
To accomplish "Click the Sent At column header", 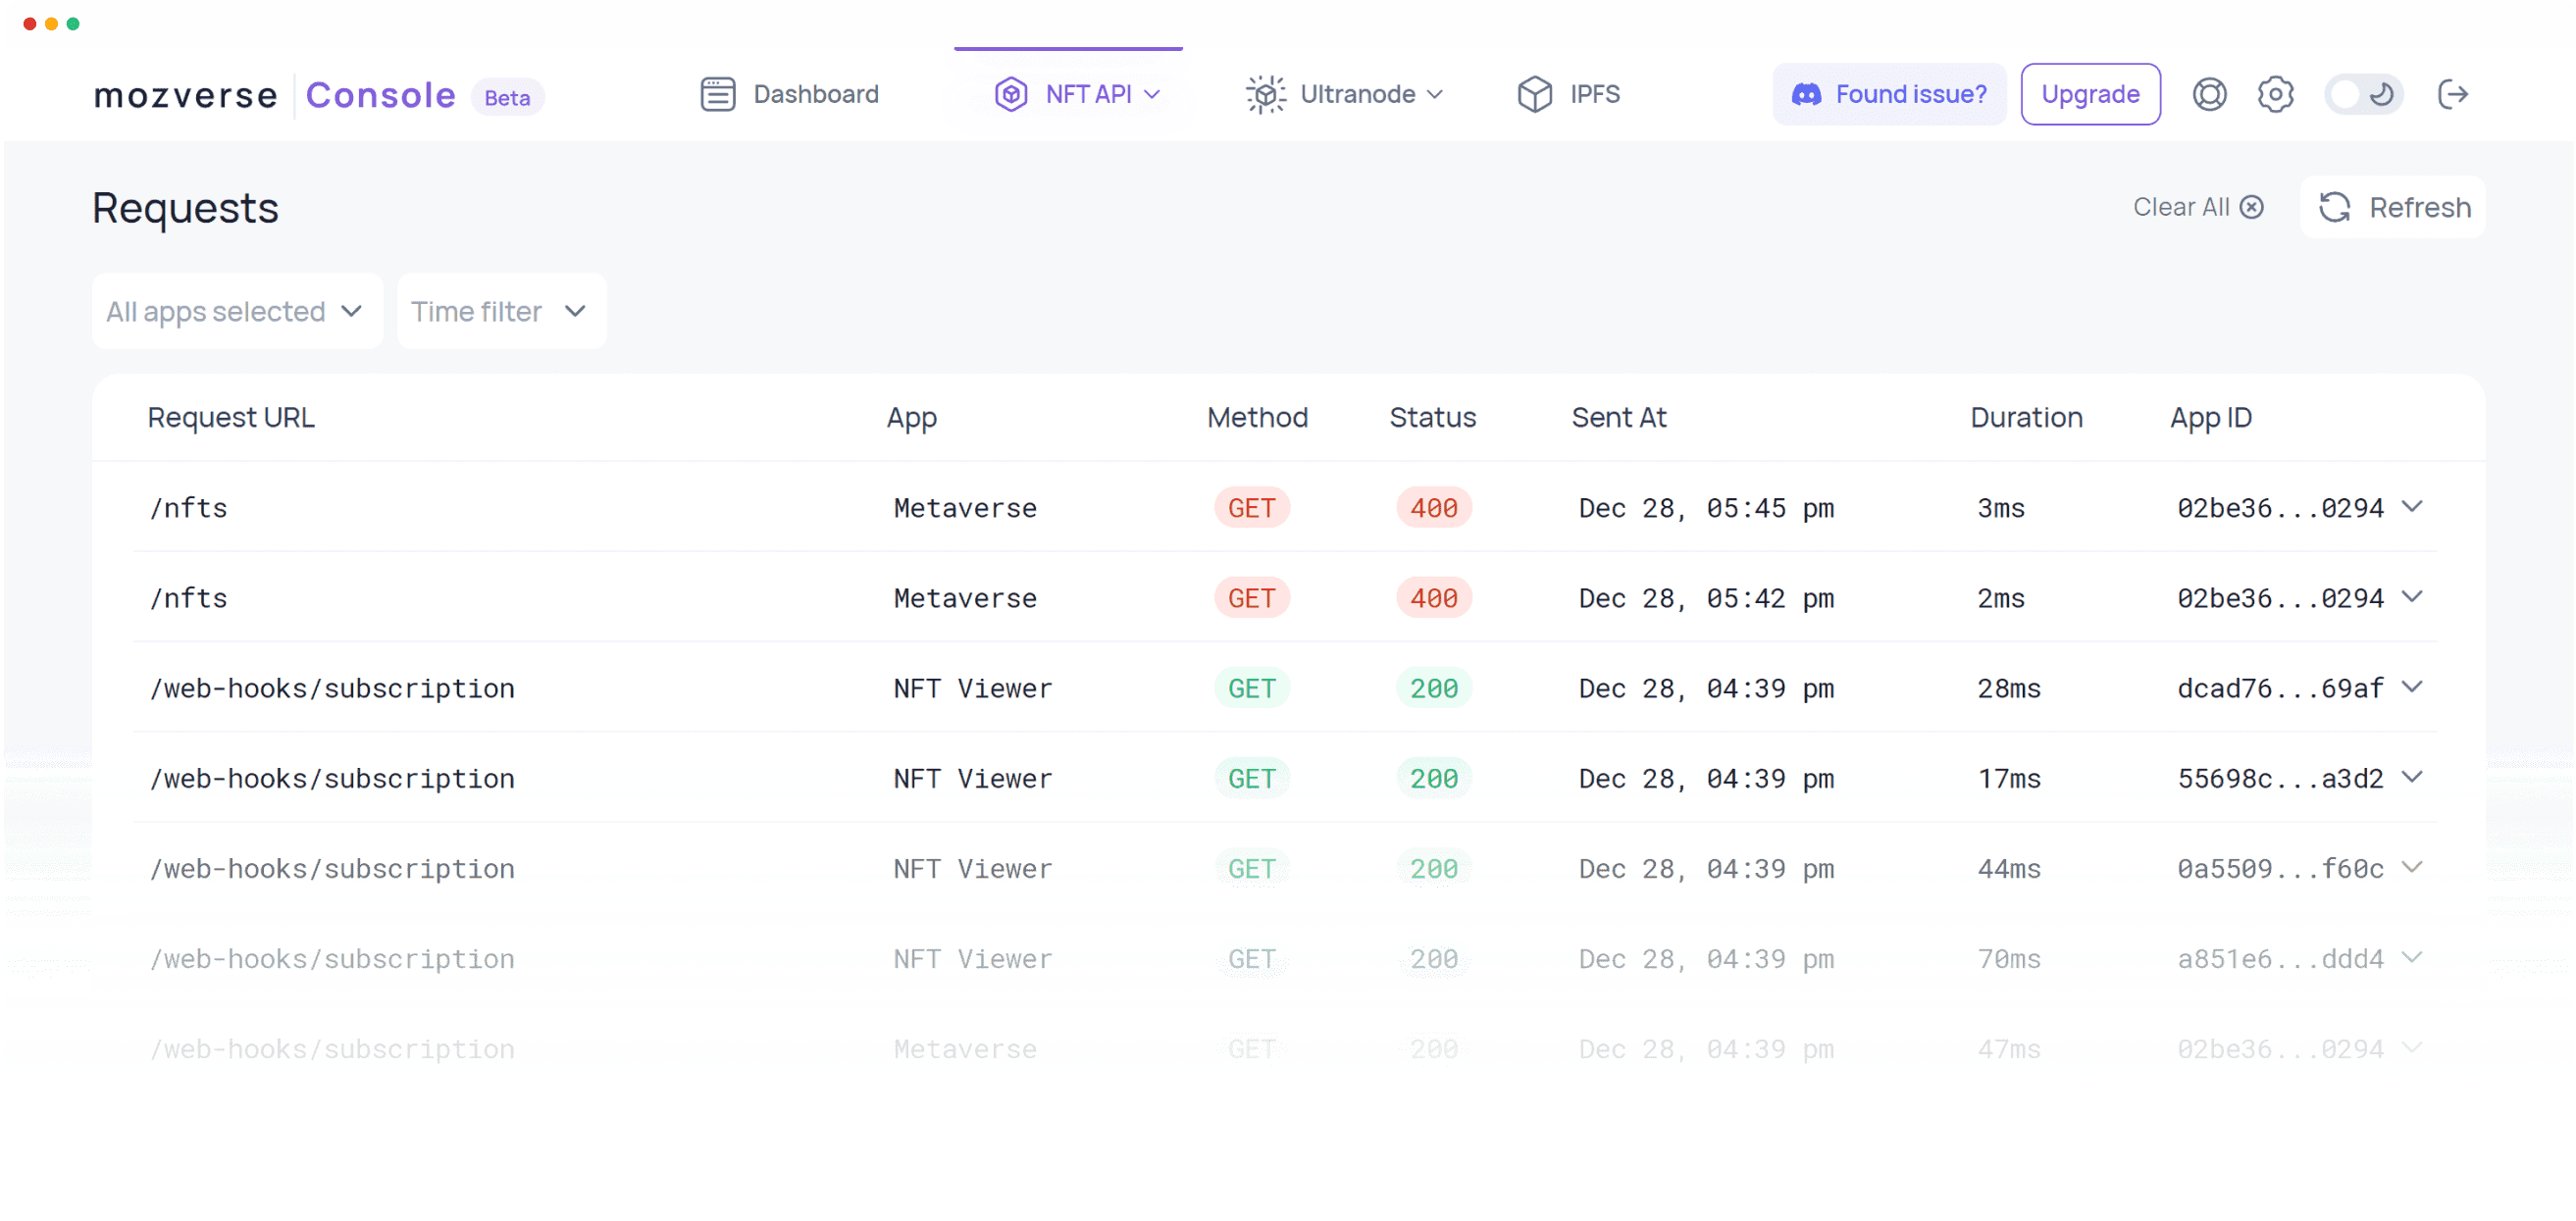I will point(1619,417).
